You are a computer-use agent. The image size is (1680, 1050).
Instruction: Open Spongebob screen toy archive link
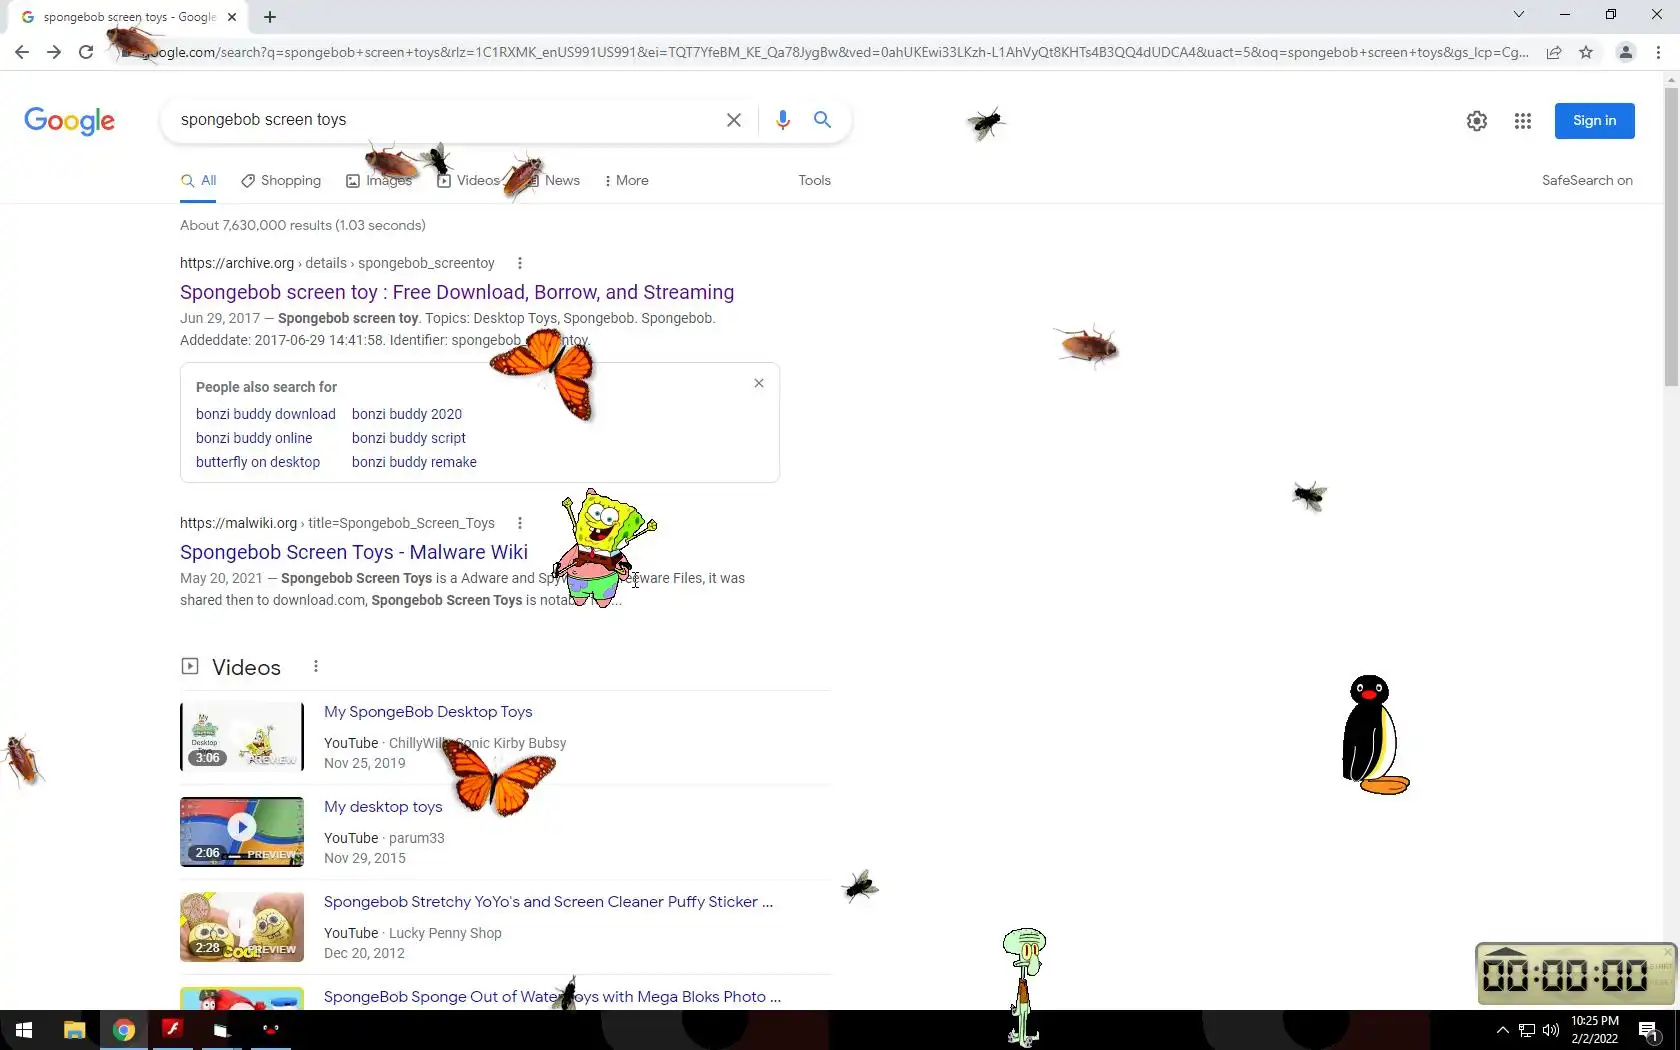tap(457, 292)
